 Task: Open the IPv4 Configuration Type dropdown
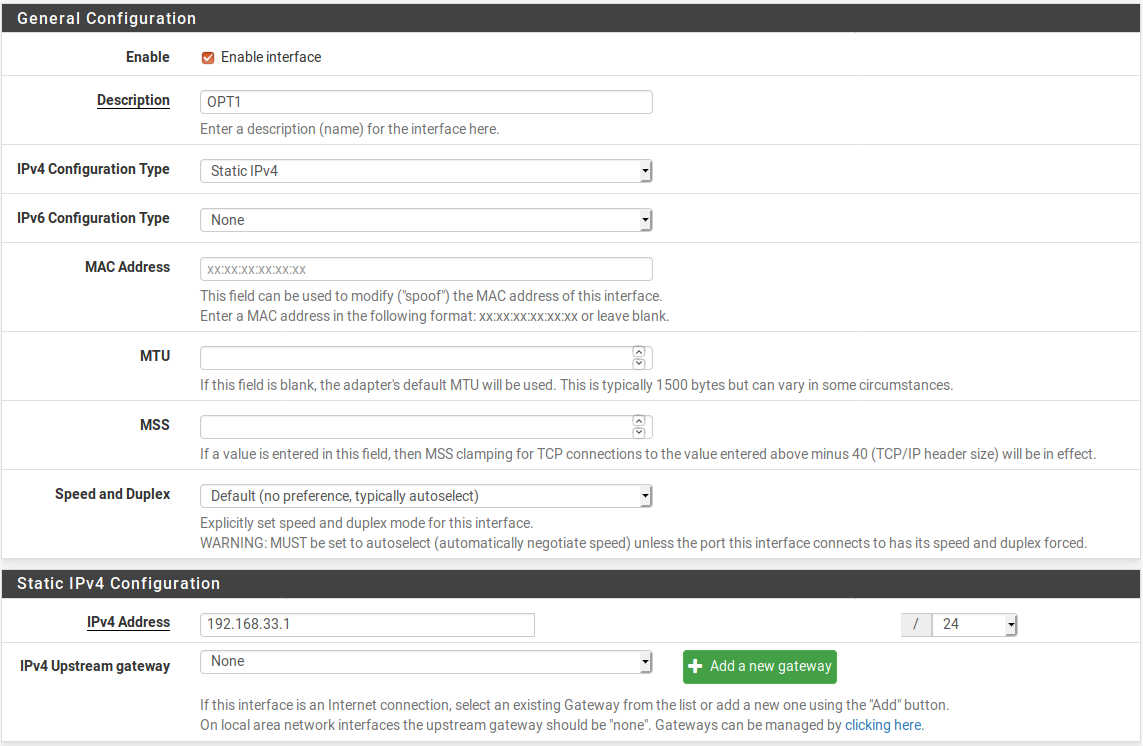426,171
